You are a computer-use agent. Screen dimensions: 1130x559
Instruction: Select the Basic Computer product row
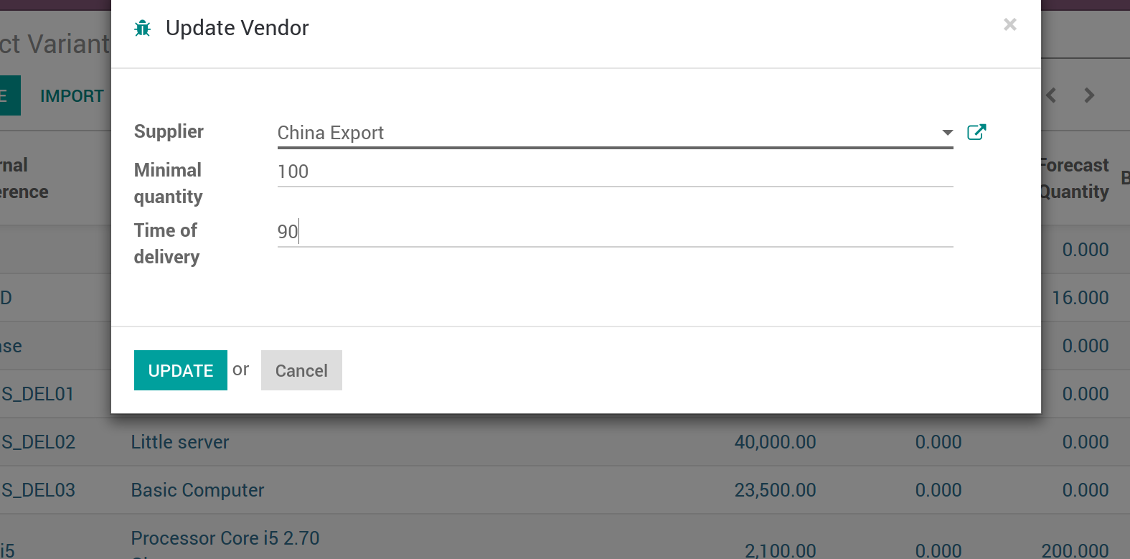[x=198, y=490]
